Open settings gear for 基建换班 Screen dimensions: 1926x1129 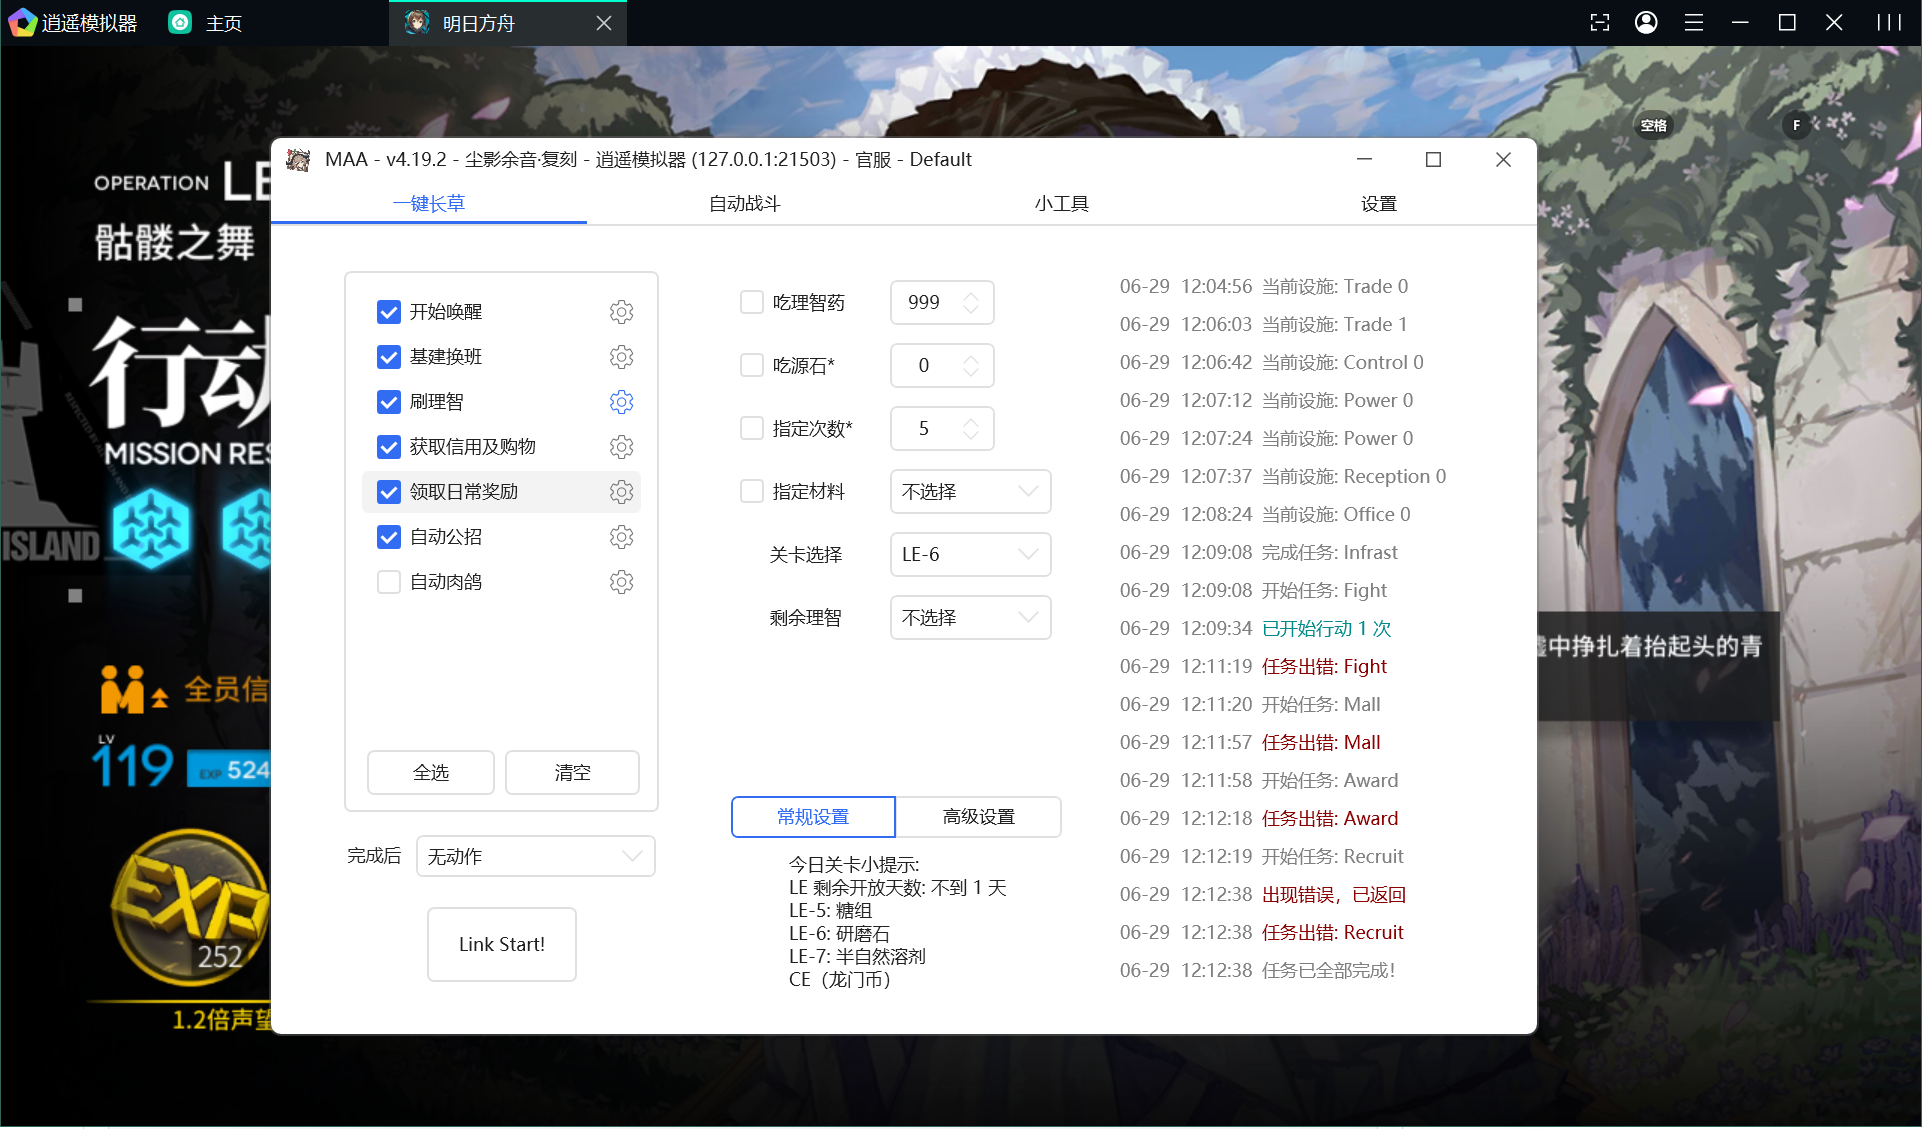coord(621,356)
